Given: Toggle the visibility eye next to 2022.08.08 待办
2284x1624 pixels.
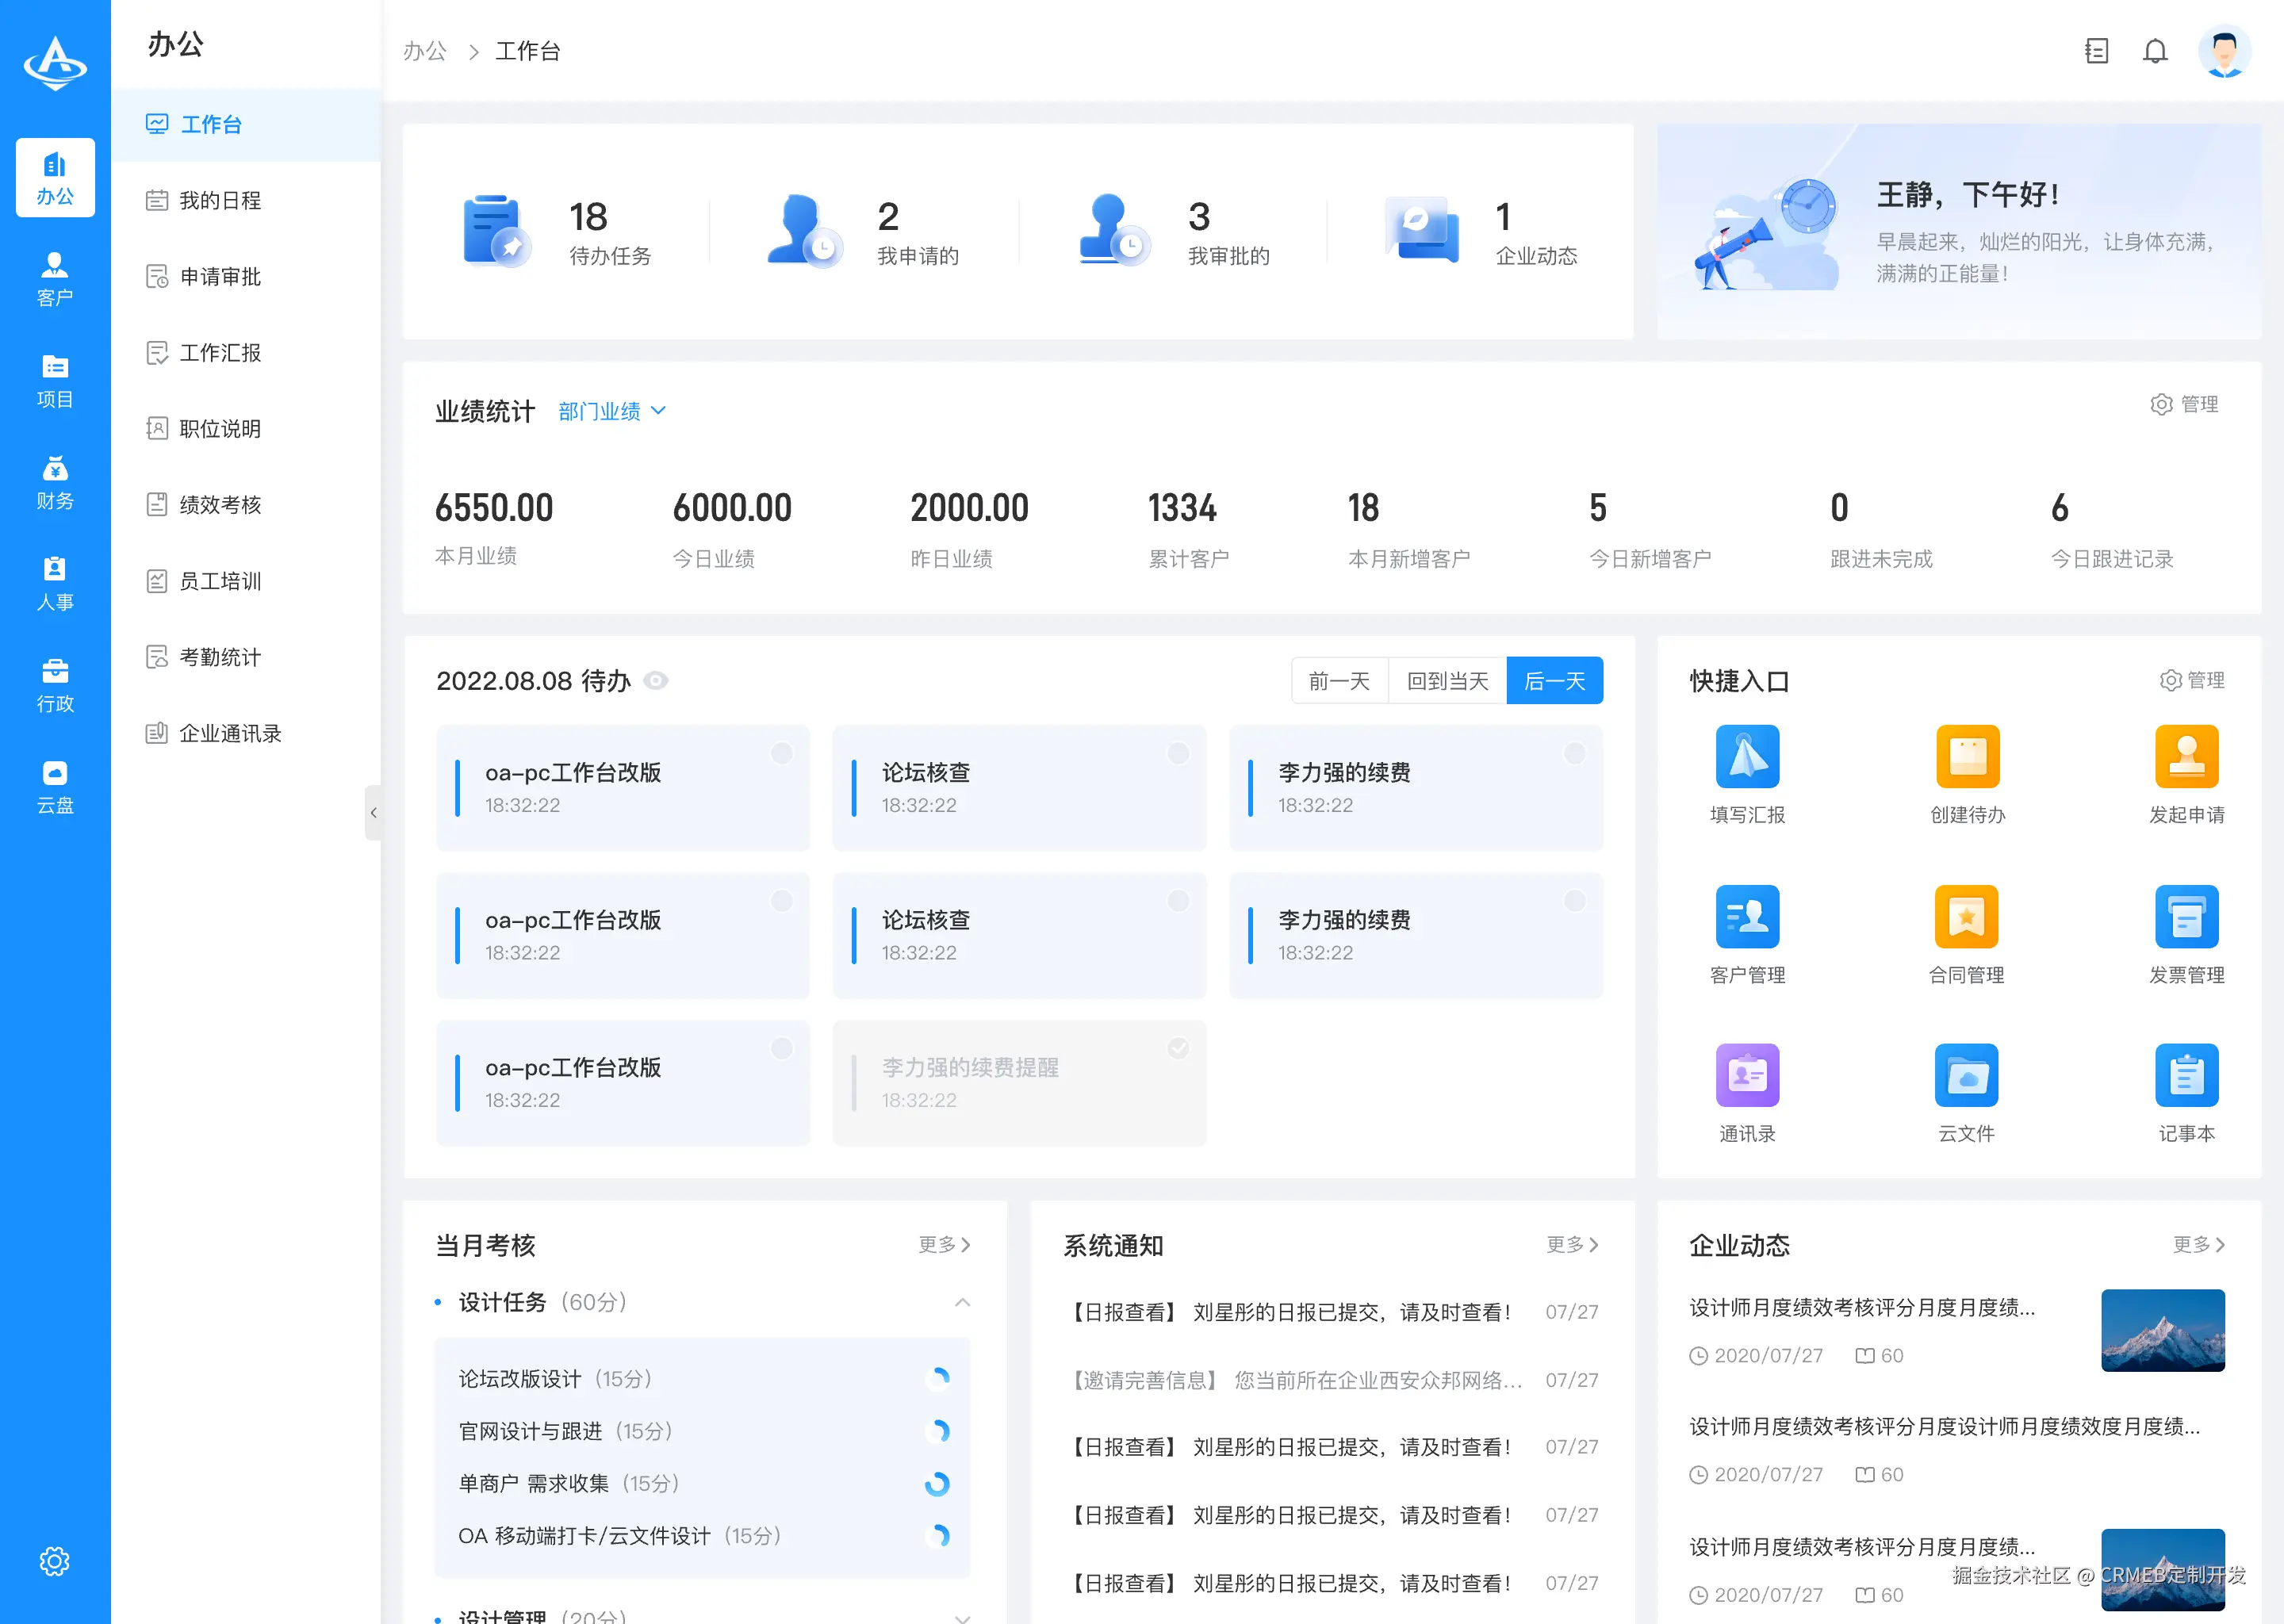Looking at the screenshot, I should pos(657,680).
